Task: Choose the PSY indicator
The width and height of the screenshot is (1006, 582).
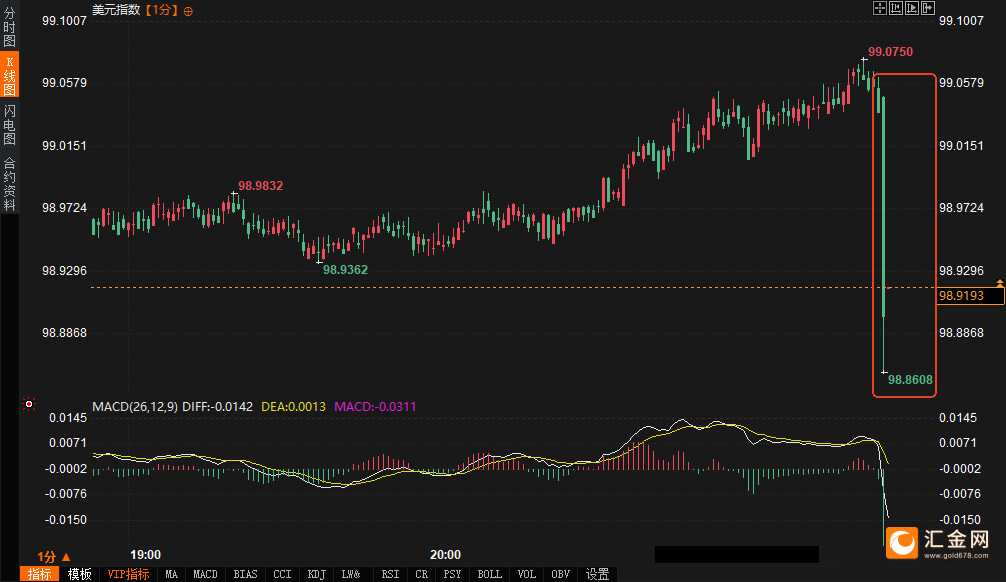Action: (x=452, y=574)
